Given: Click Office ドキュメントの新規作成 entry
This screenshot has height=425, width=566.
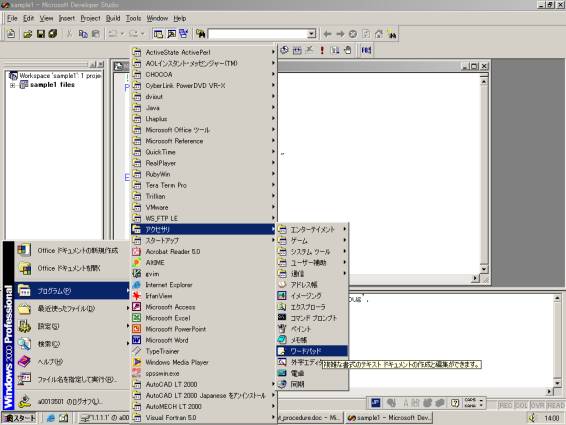Looking at the screenshot, I should point(72,250).
